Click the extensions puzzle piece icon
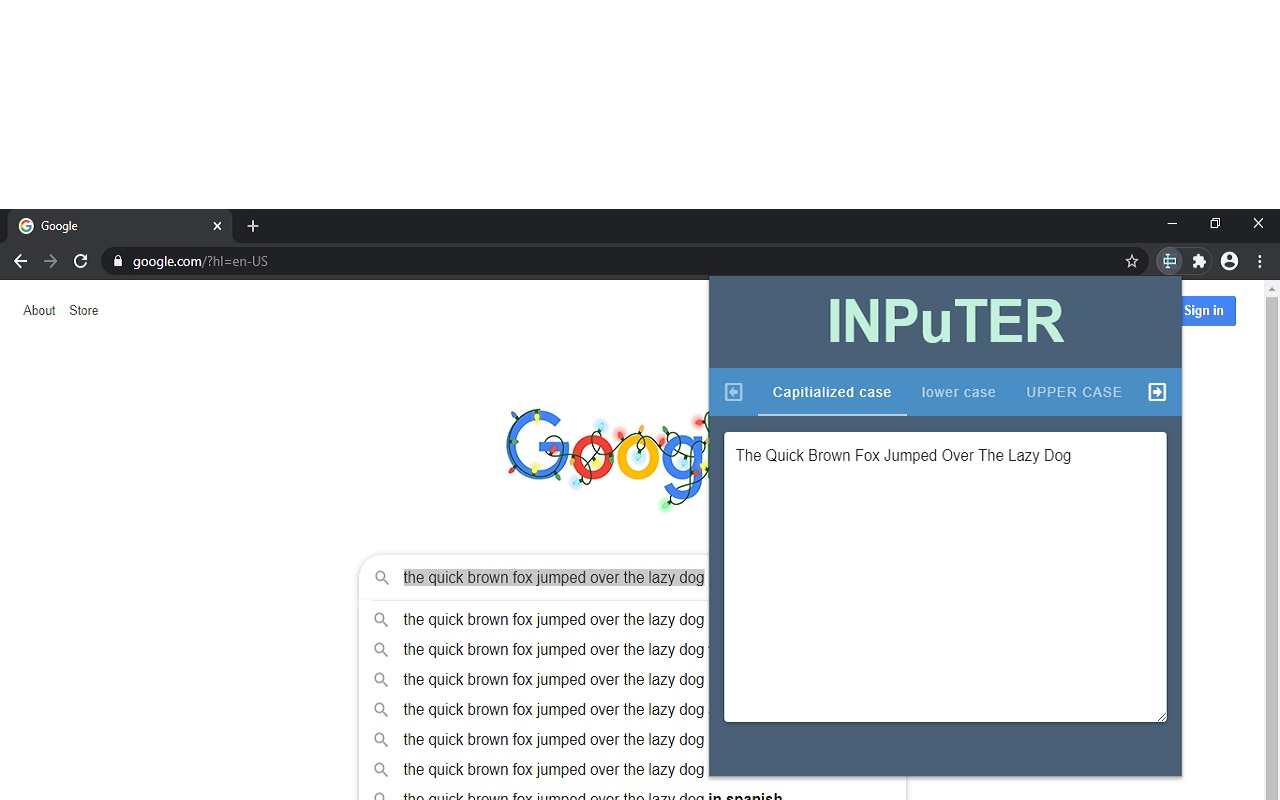The width and height of the screenshot is (1280, 800). (1199, 261)
